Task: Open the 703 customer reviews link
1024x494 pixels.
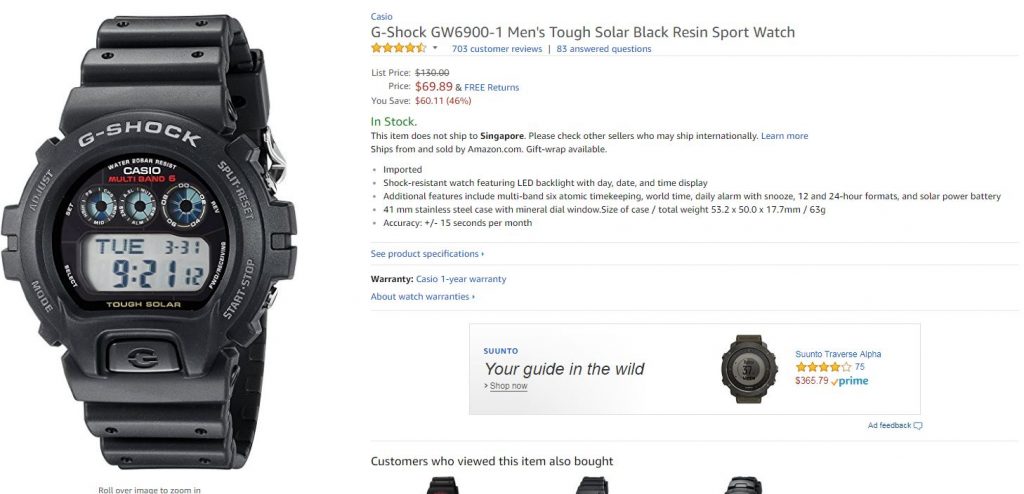Action: [x=497, y=49]
